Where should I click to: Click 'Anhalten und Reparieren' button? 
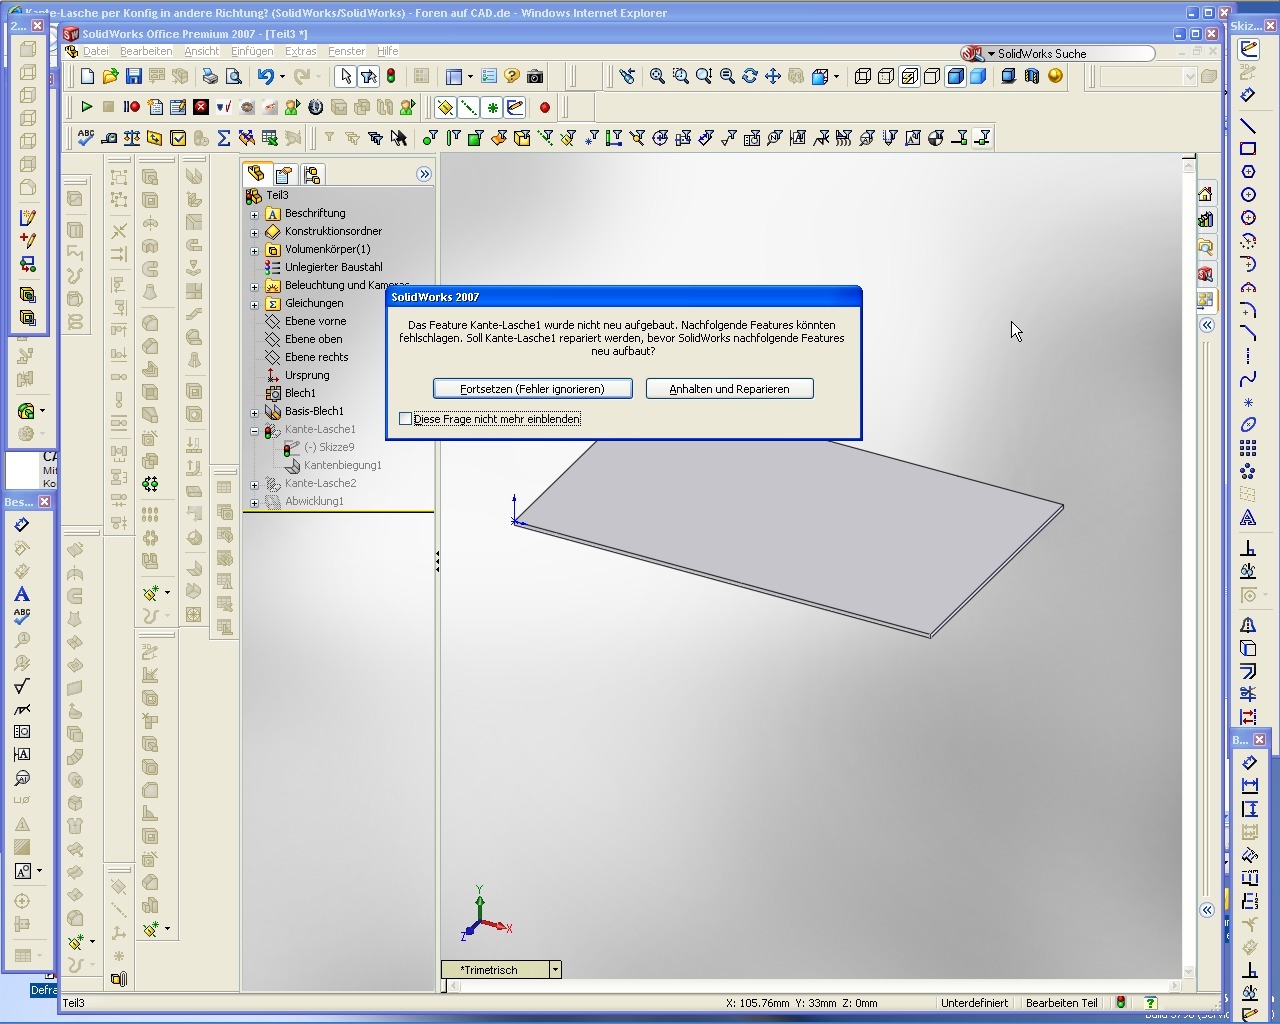[729, 389]
